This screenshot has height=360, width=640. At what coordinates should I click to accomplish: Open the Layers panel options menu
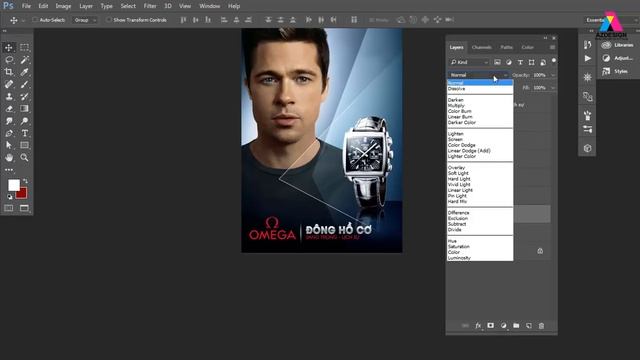click(x=552, y=47)
